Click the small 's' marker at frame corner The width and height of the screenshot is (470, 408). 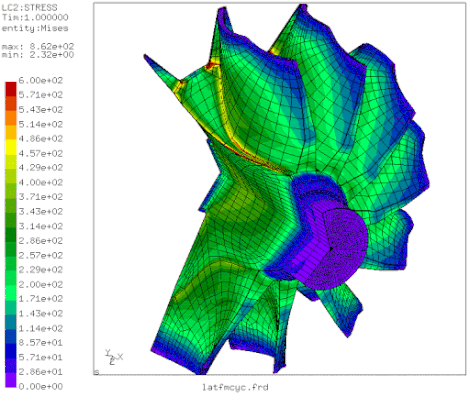coord(96,372)
